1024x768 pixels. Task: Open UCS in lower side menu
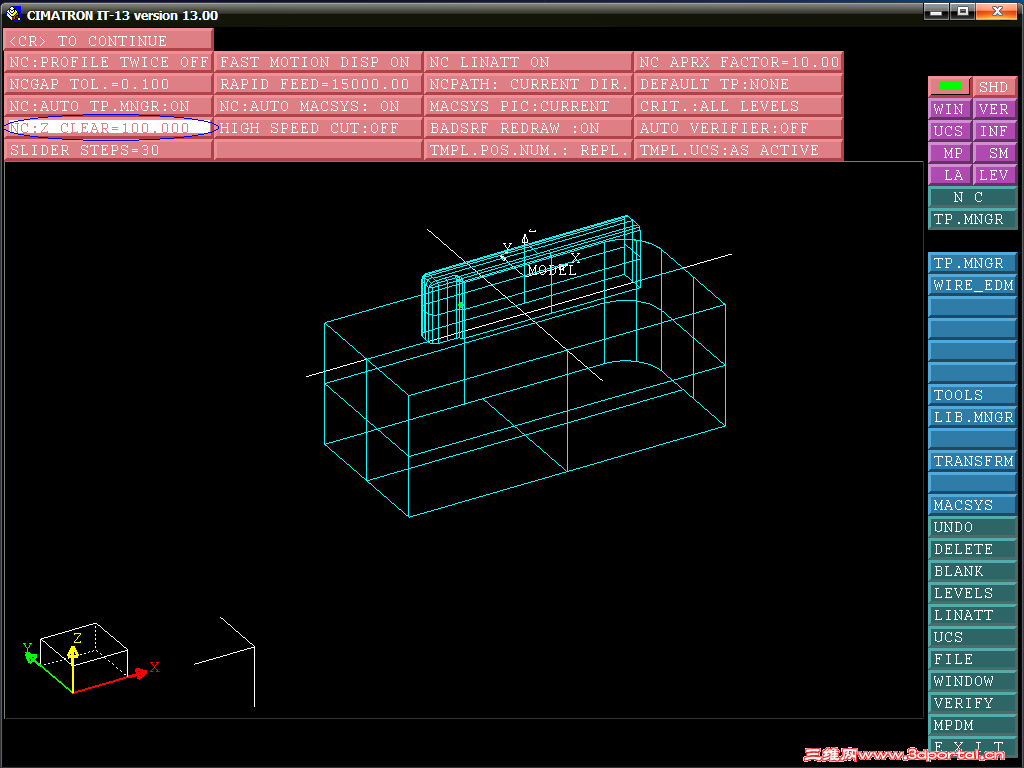click(x=972, y=637)
